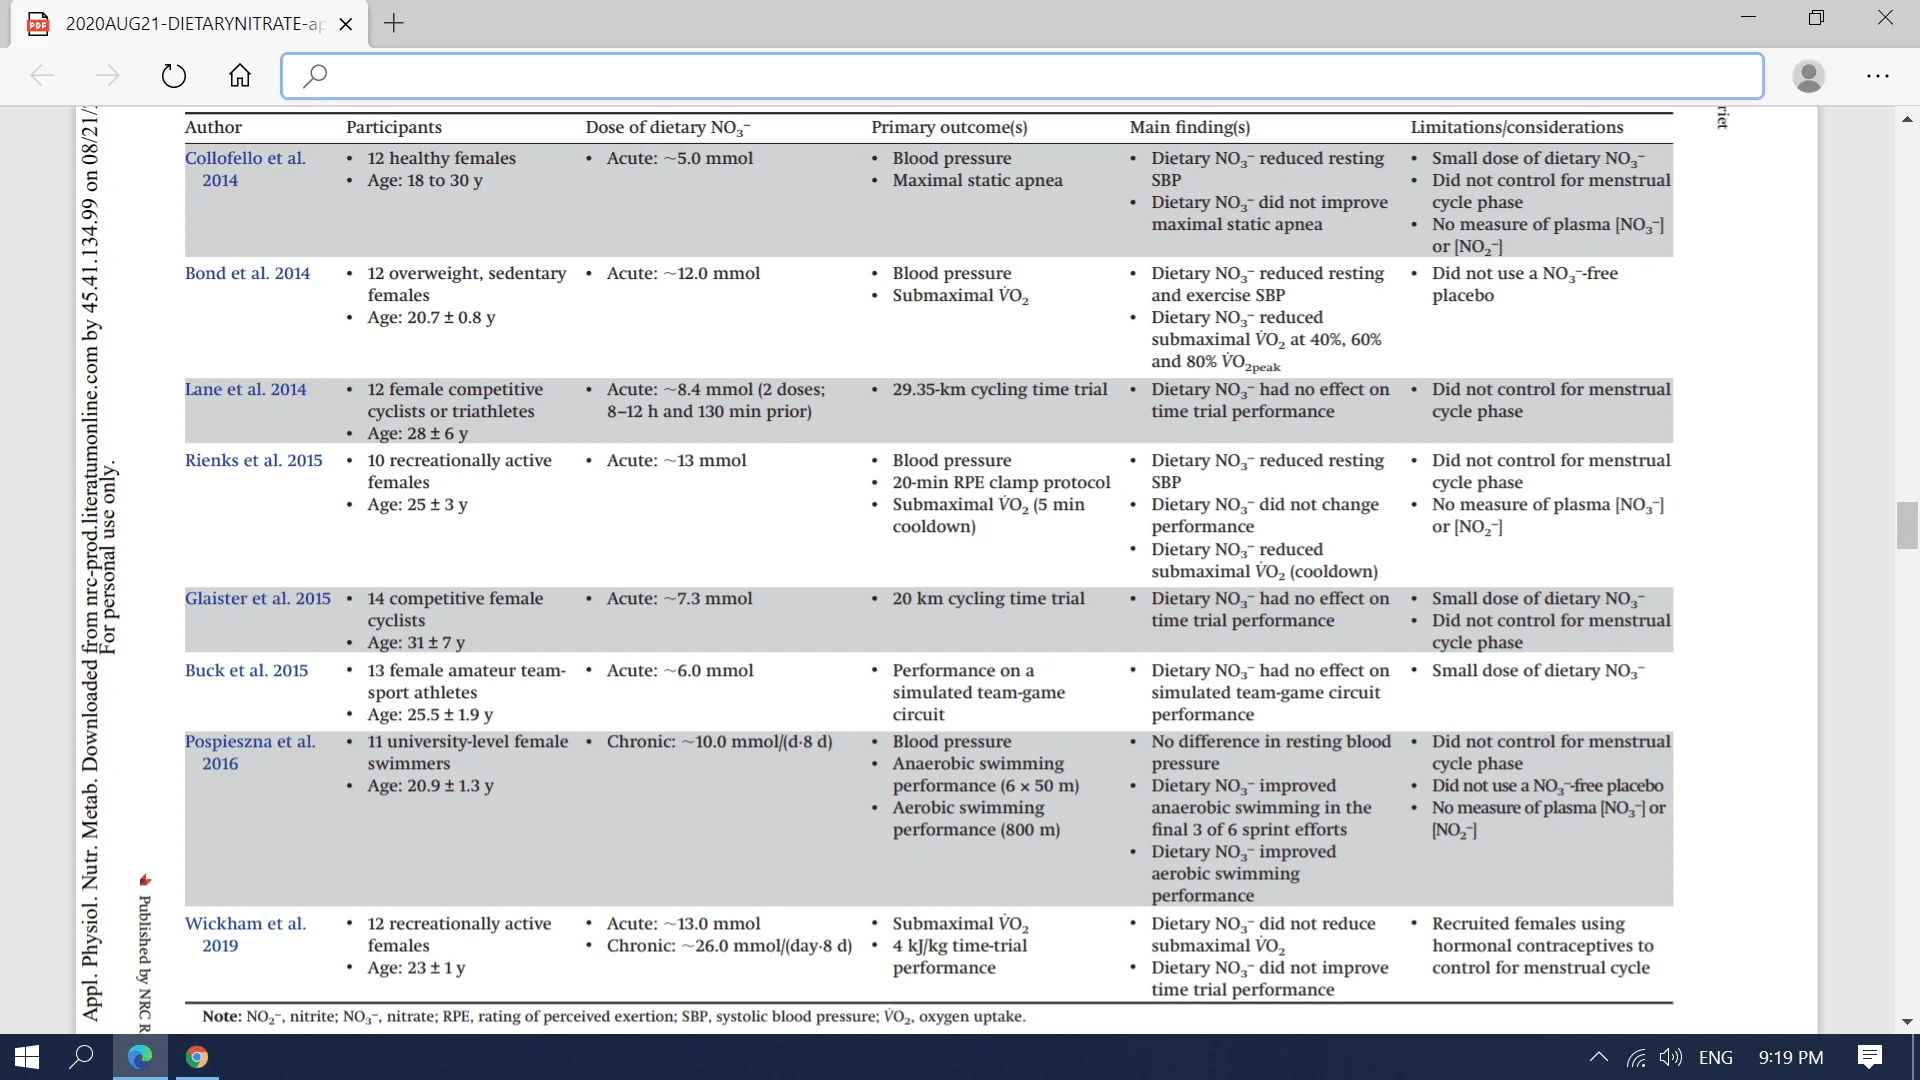Click the scrollbar down arrow

pyautogui.click(x=1907, y=1022)
